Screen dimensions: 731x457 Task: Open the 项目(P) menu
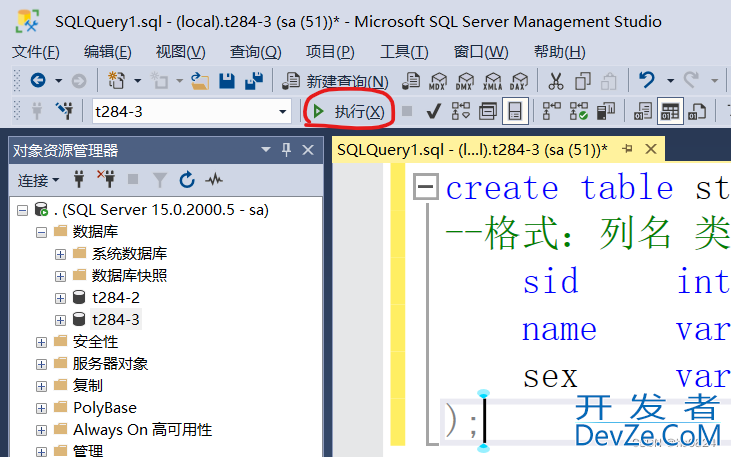(x=330, y=52)
